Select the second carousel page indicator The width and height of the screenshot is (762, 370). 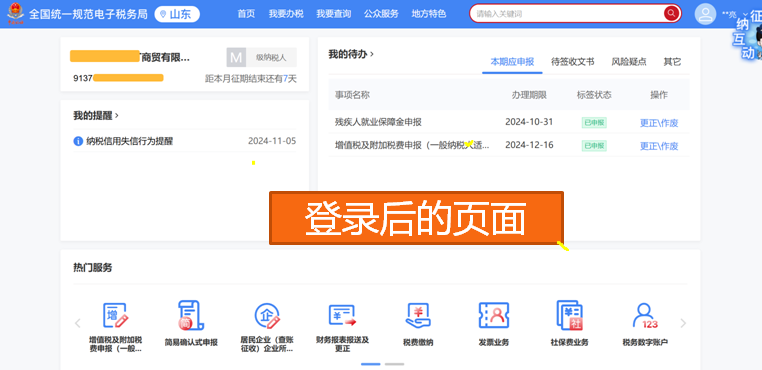point(394,364)
